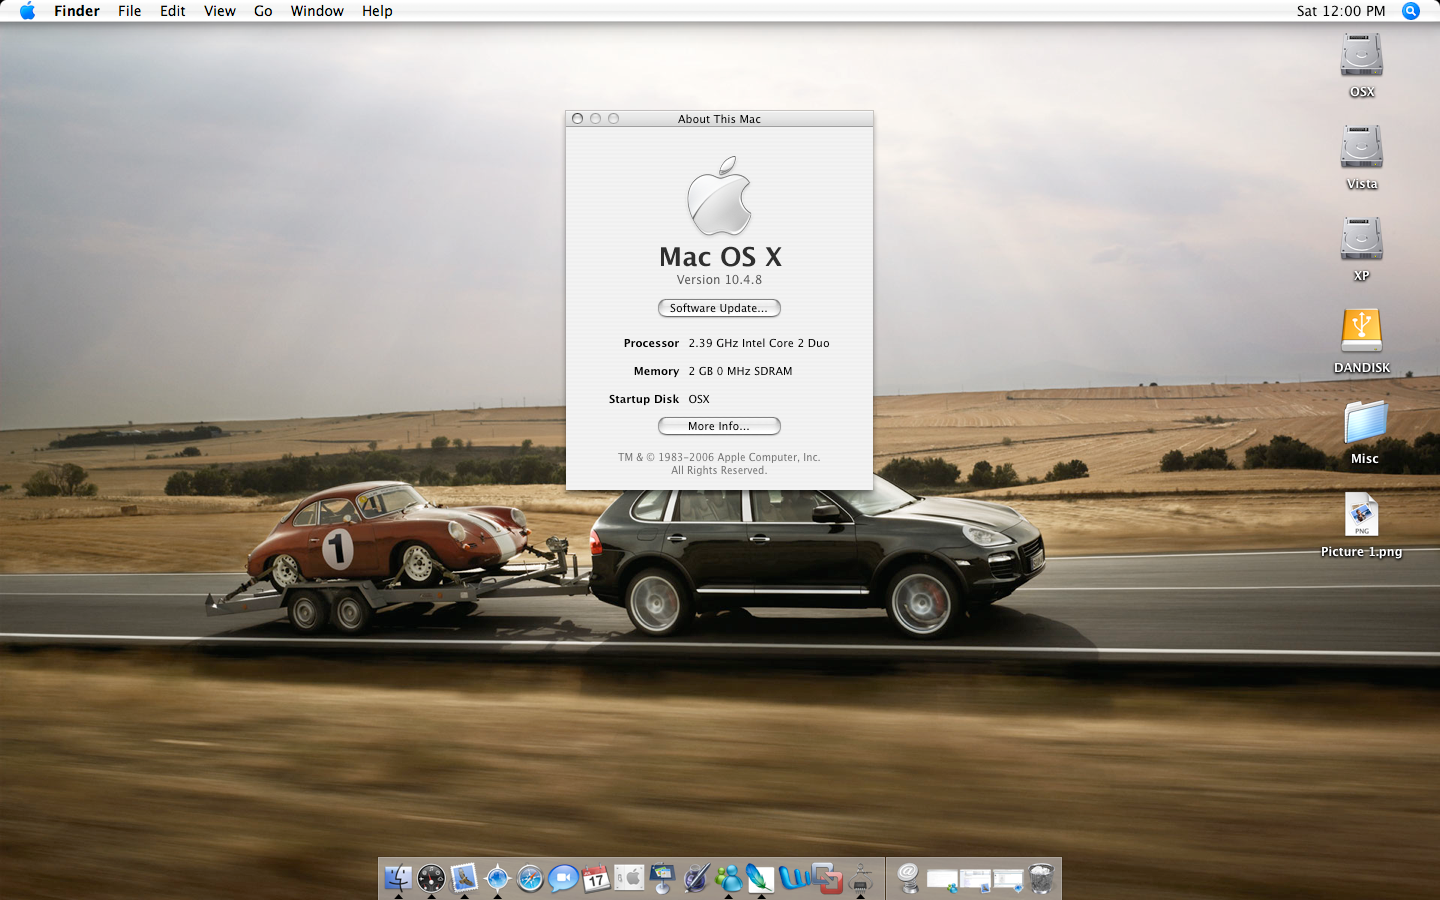The height and width of the screenshot is (900, 1440).
Task: Open the Edit menu
Action: point(173,11)
